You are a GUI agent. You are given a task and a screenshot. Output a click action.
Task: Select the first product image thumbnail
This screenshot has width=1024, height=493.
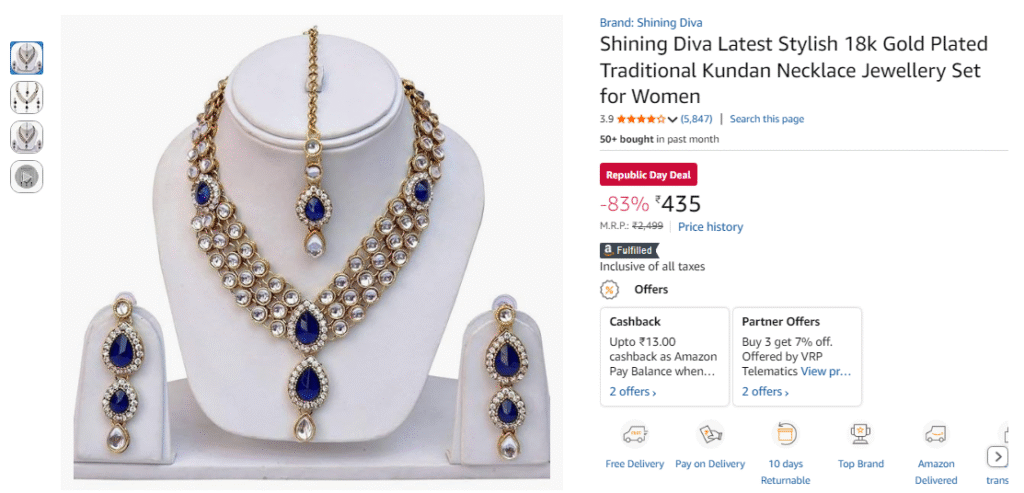(x=26, y=58)
